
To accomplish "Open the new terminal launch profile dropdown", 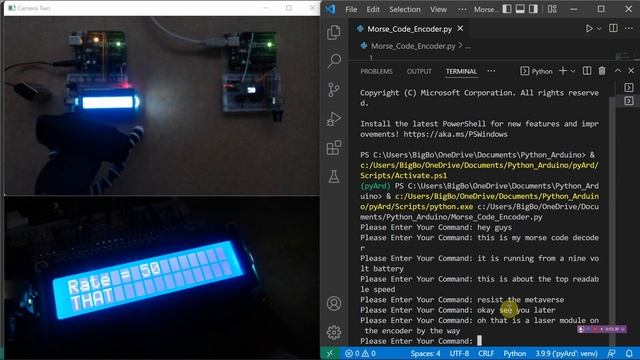I will tap(573, 71).
